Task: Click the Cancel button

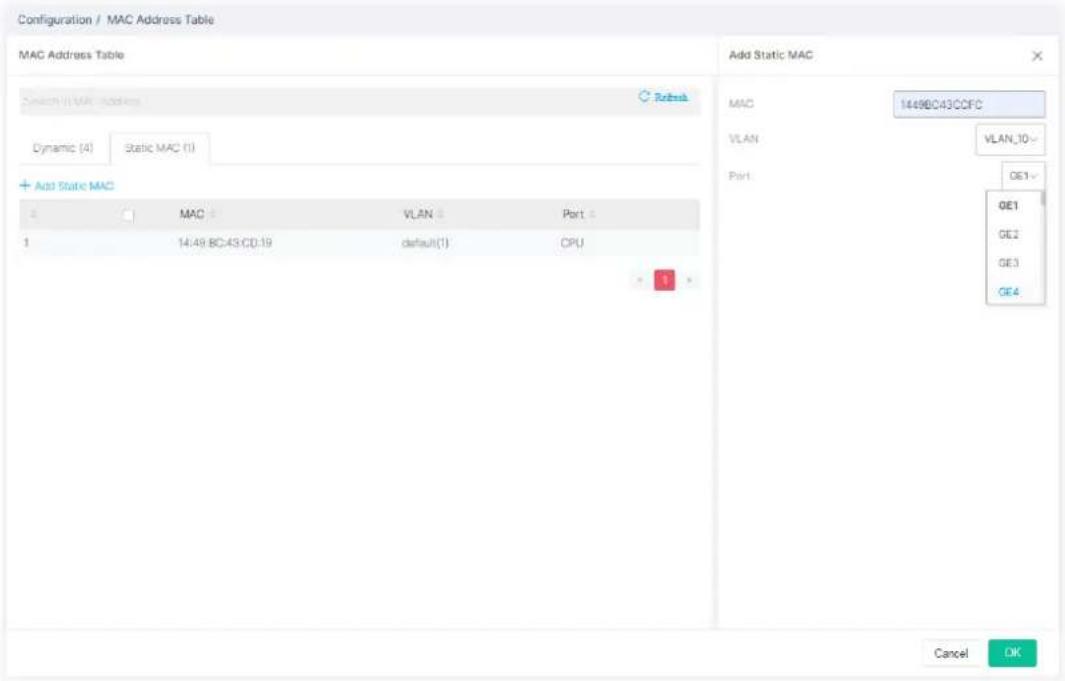Action: click(950, 653)
